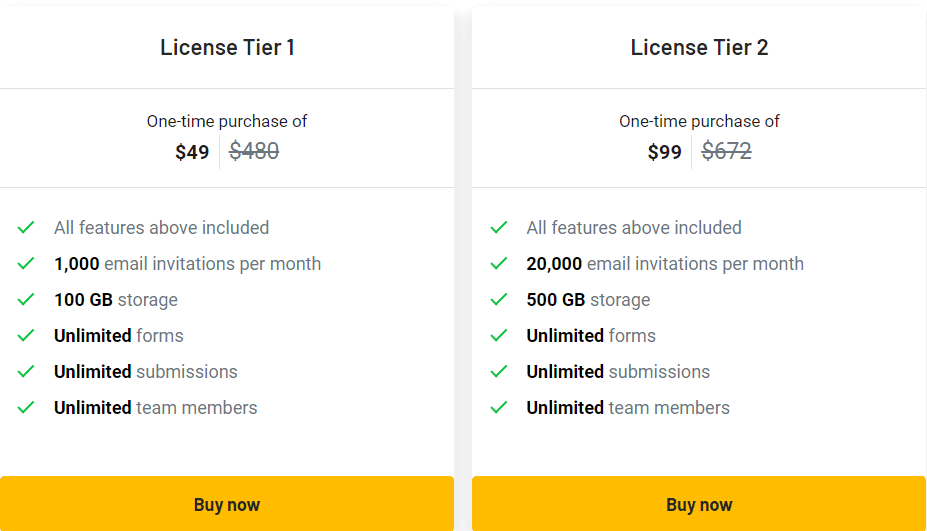Click Tier 2 'One-time purchase of' label
This screenshot has height=531, width=927.
(699, 121)
